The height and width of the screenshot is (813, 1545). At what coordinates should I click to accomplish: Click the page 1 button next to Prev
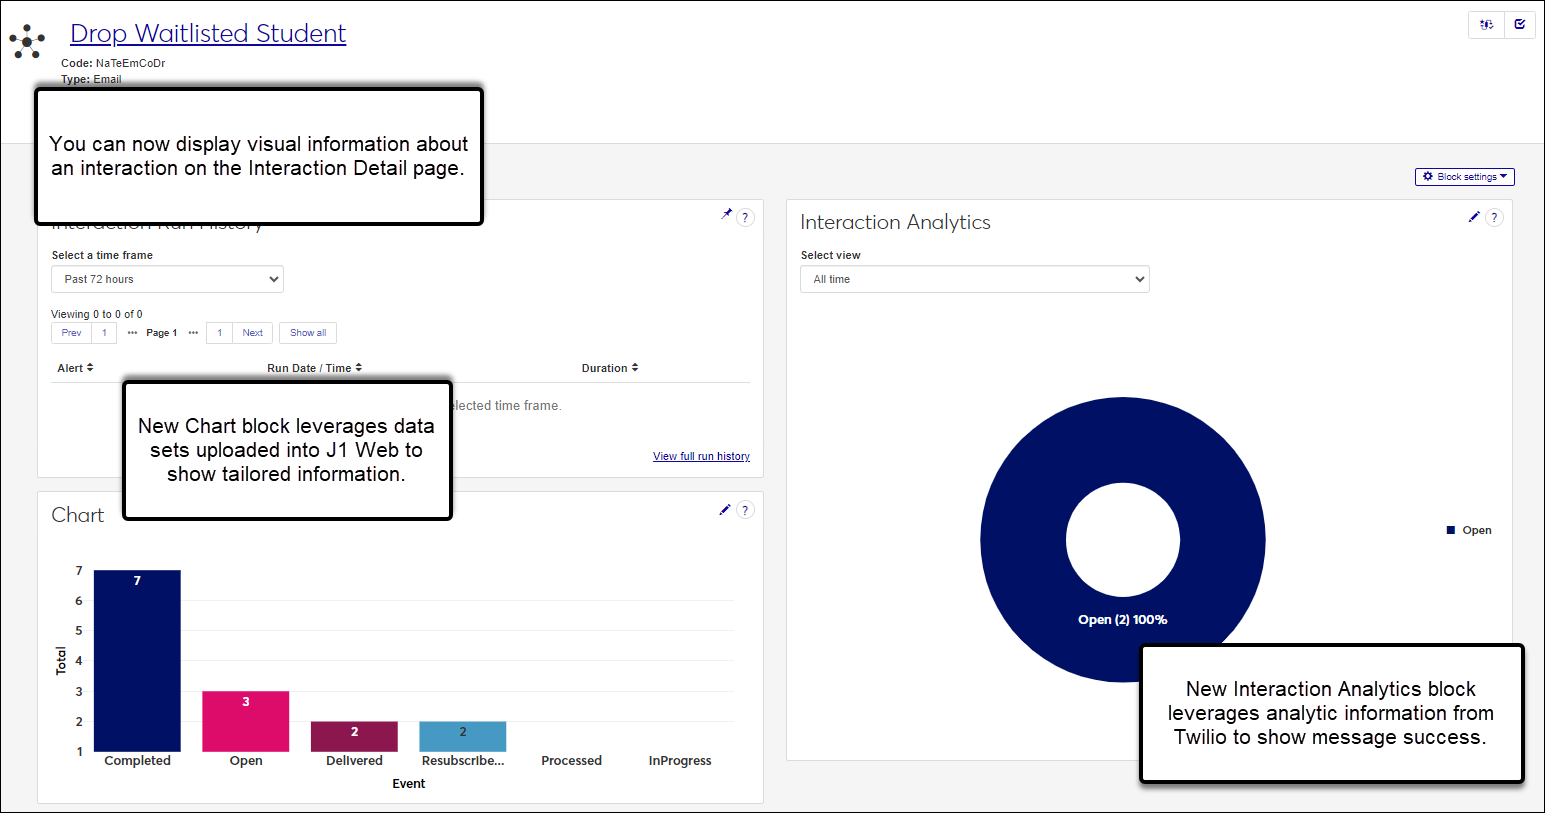coord(104,333)
